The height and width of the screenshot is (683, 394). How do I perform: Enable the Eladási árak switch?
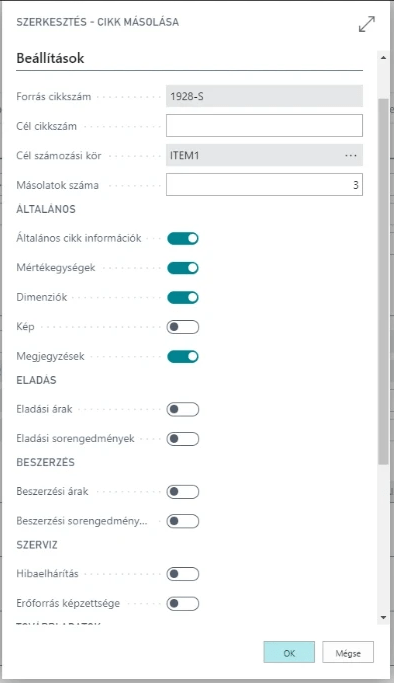183,409
